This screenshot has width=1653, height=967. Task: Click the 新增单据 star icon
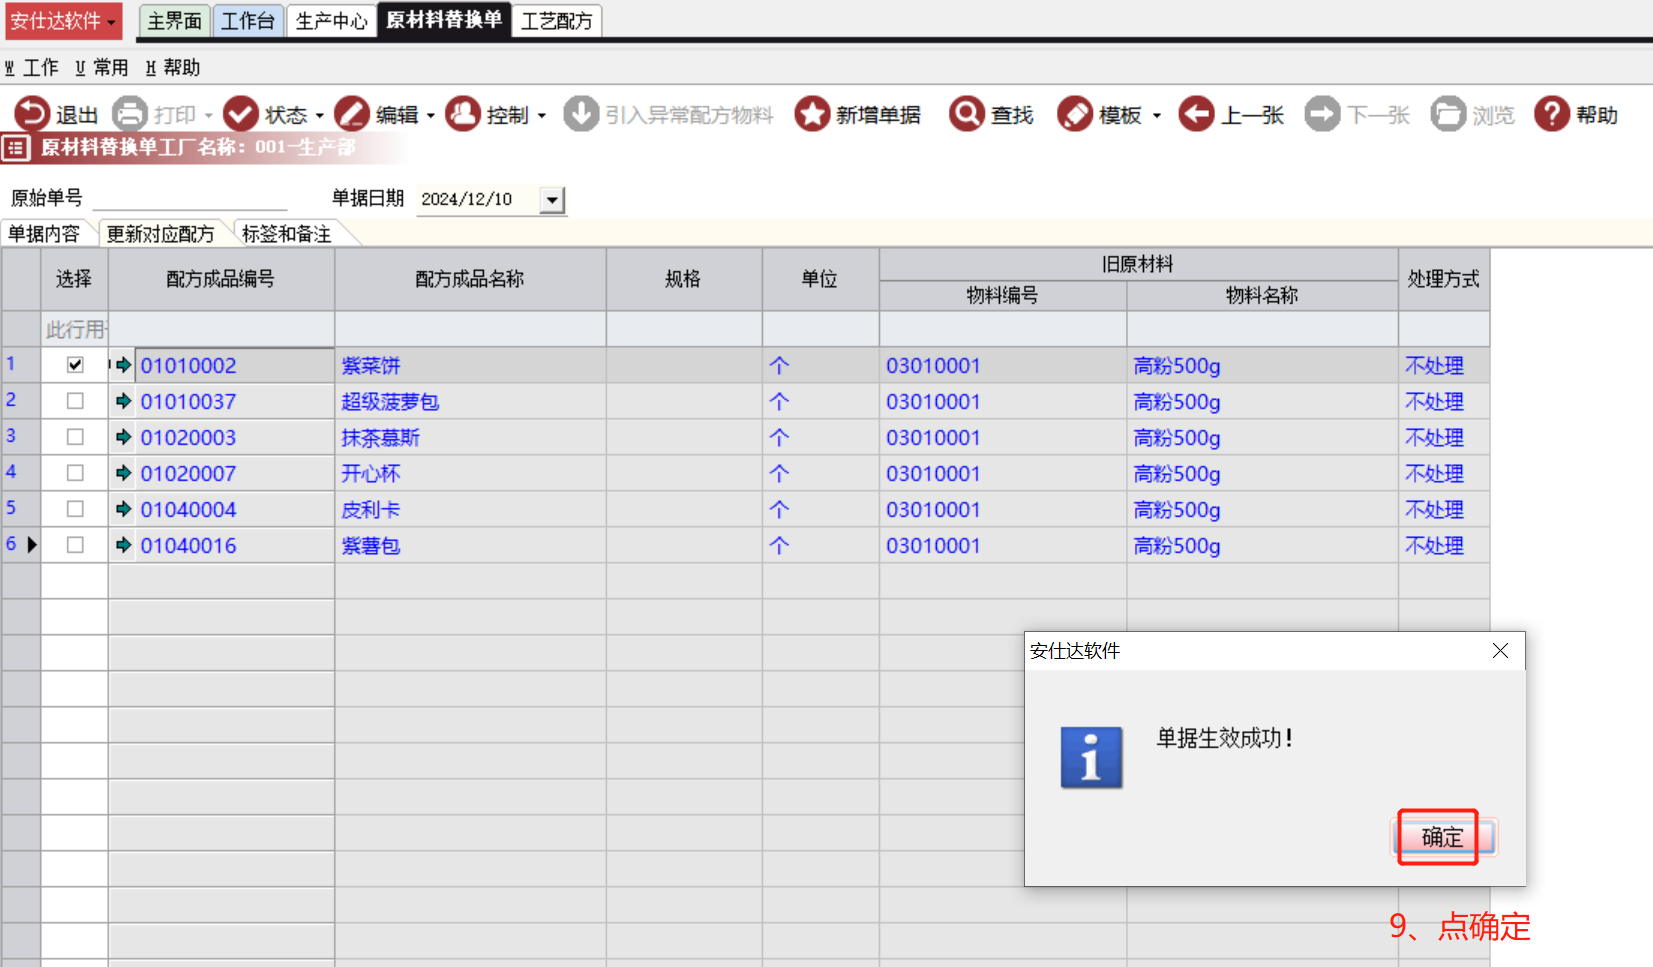(x=812, y=114)
